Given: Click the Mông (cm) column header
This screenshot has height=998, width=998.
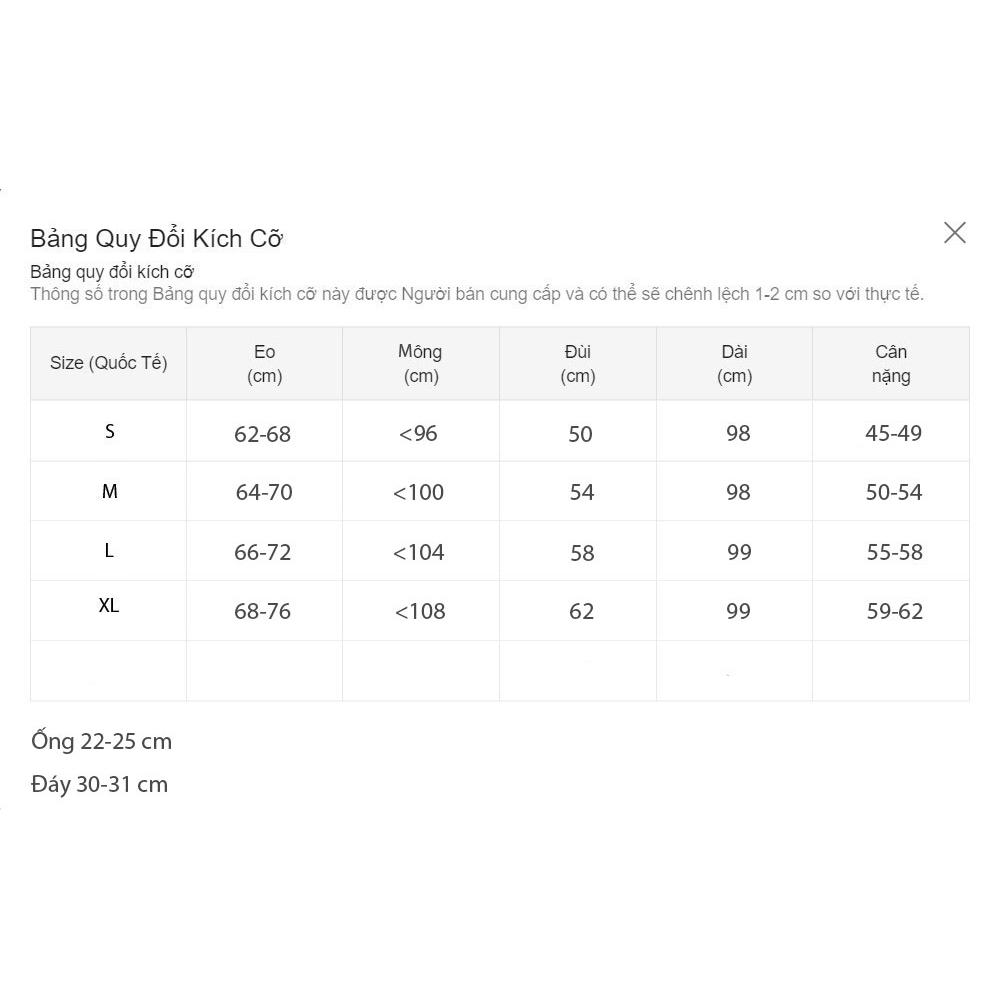Looking at the screenshot, I should (421, 363).
